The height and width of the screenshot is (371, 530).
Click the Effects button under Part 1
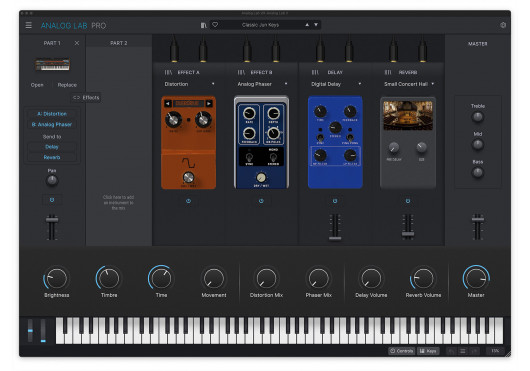[86, 98]
